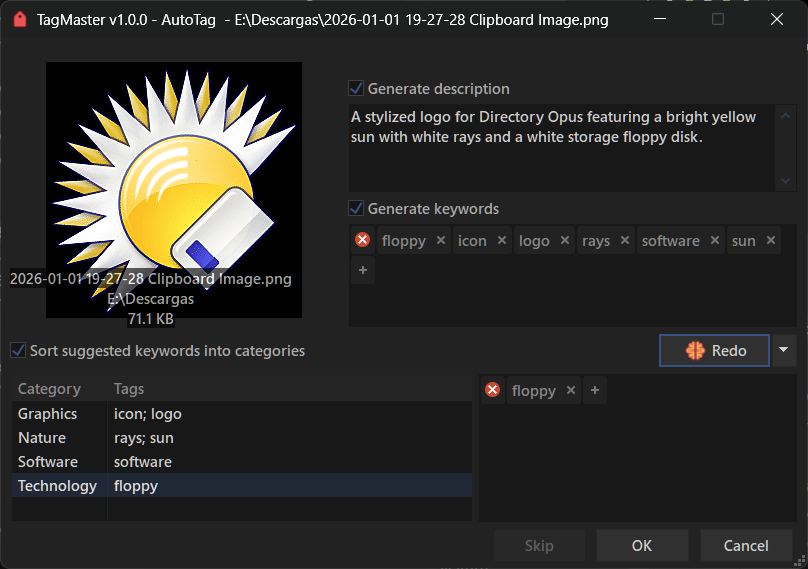
Task: Delete the 'logo' keyword tag
Action: pos(565,241)
